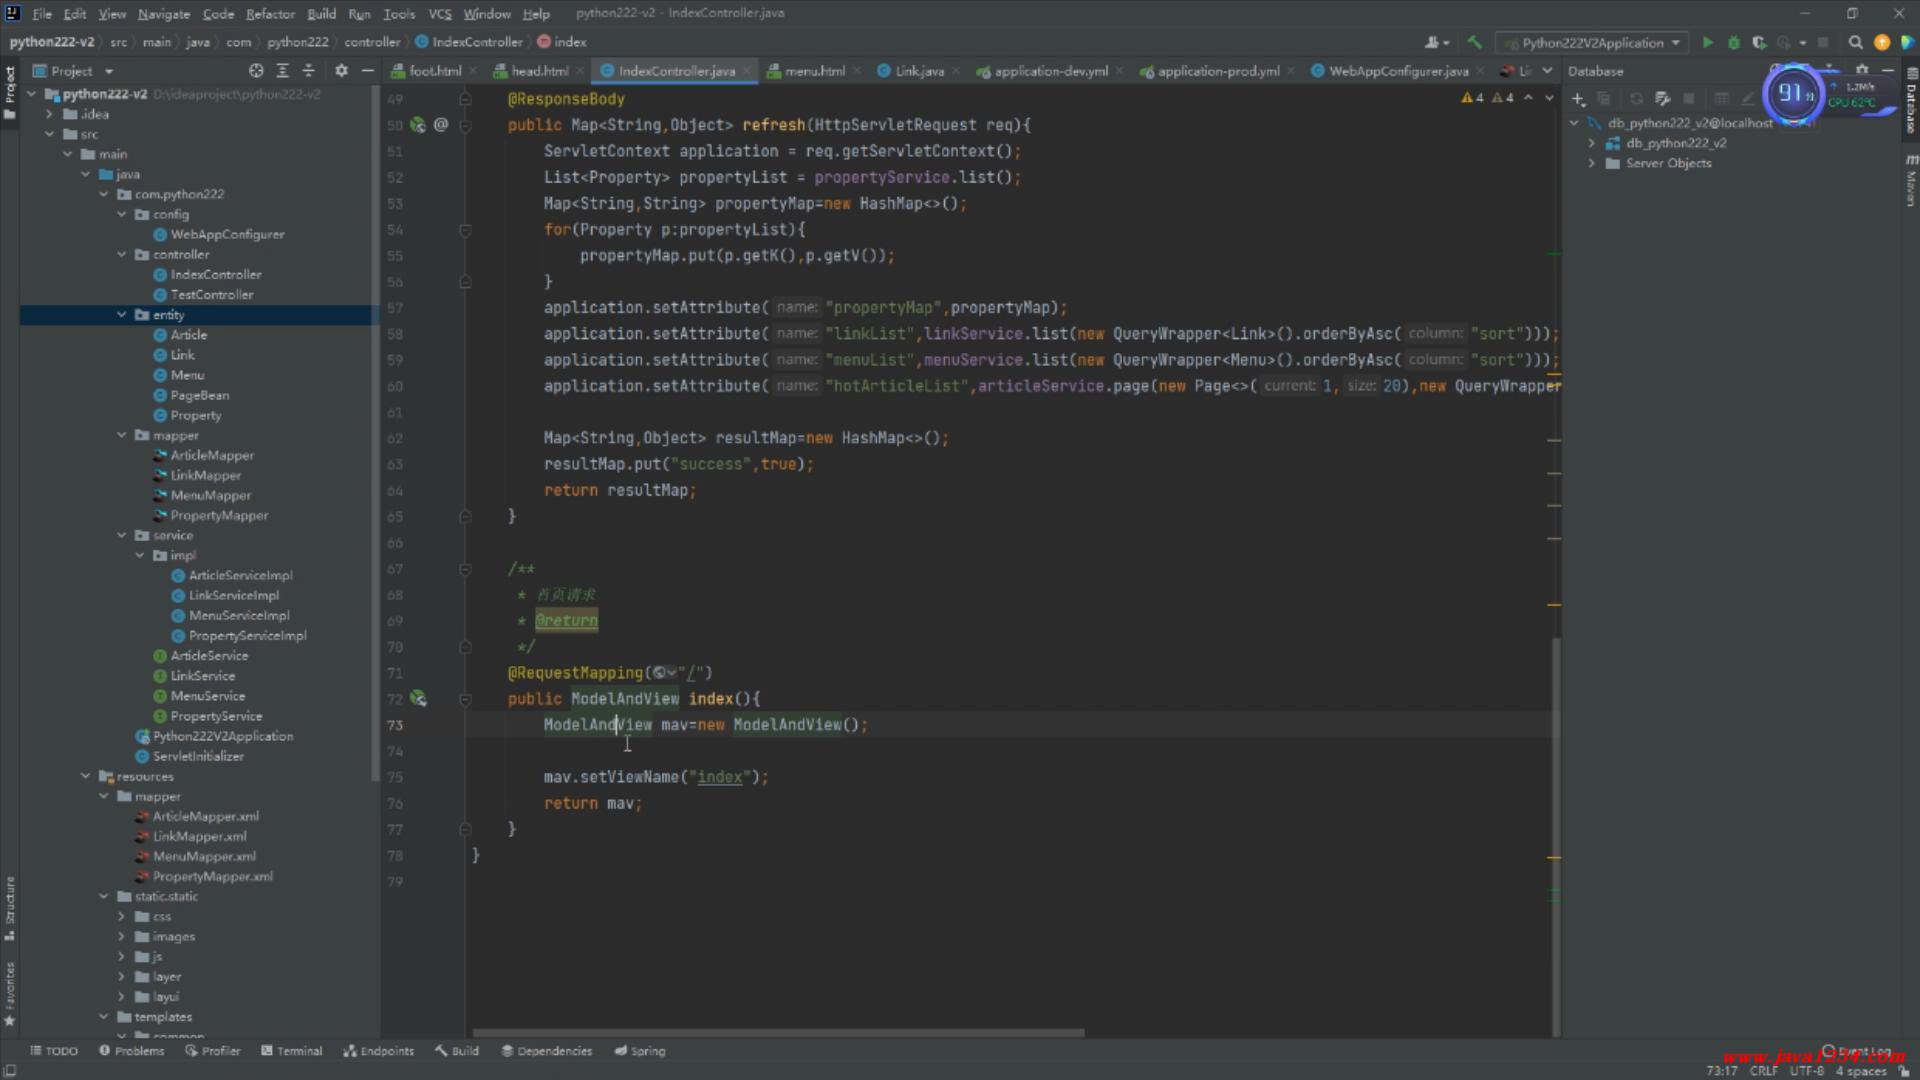Open Project panel settings gear
This screenshot has width=1920, height=1080.
pyautogui.click(x=341, y=71)
